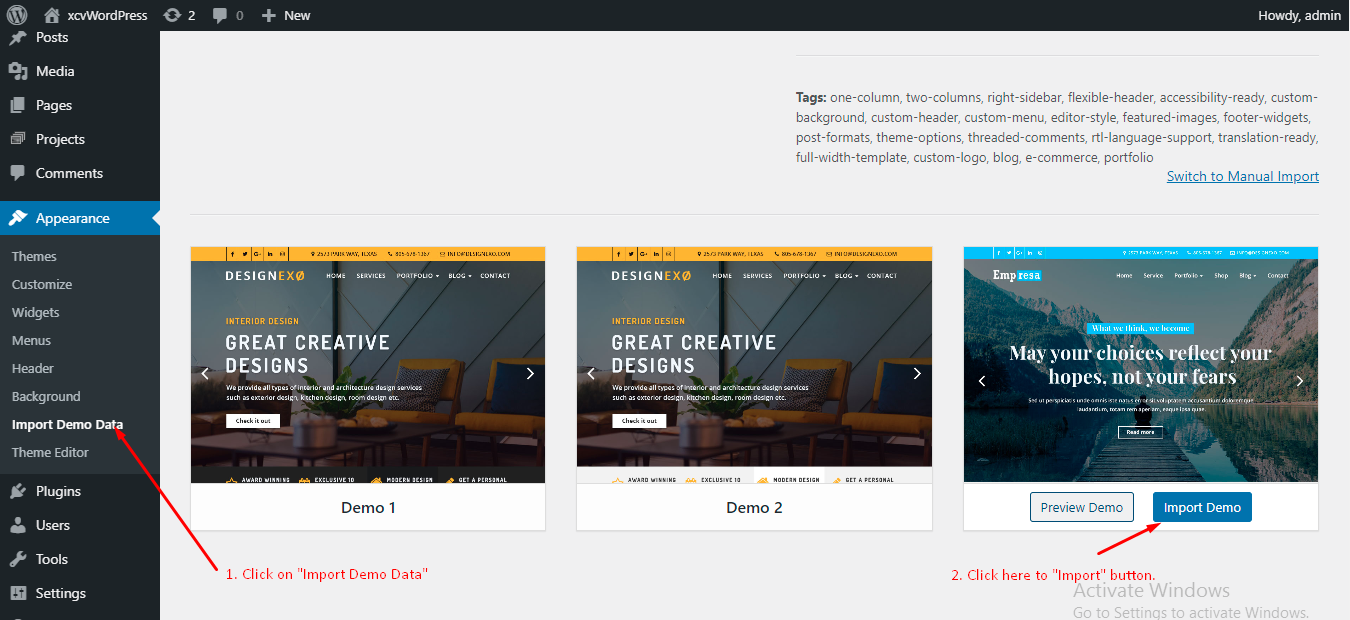Click the next arrow on Demo 1 slider
1350x620 pixels.
(530, 373)
